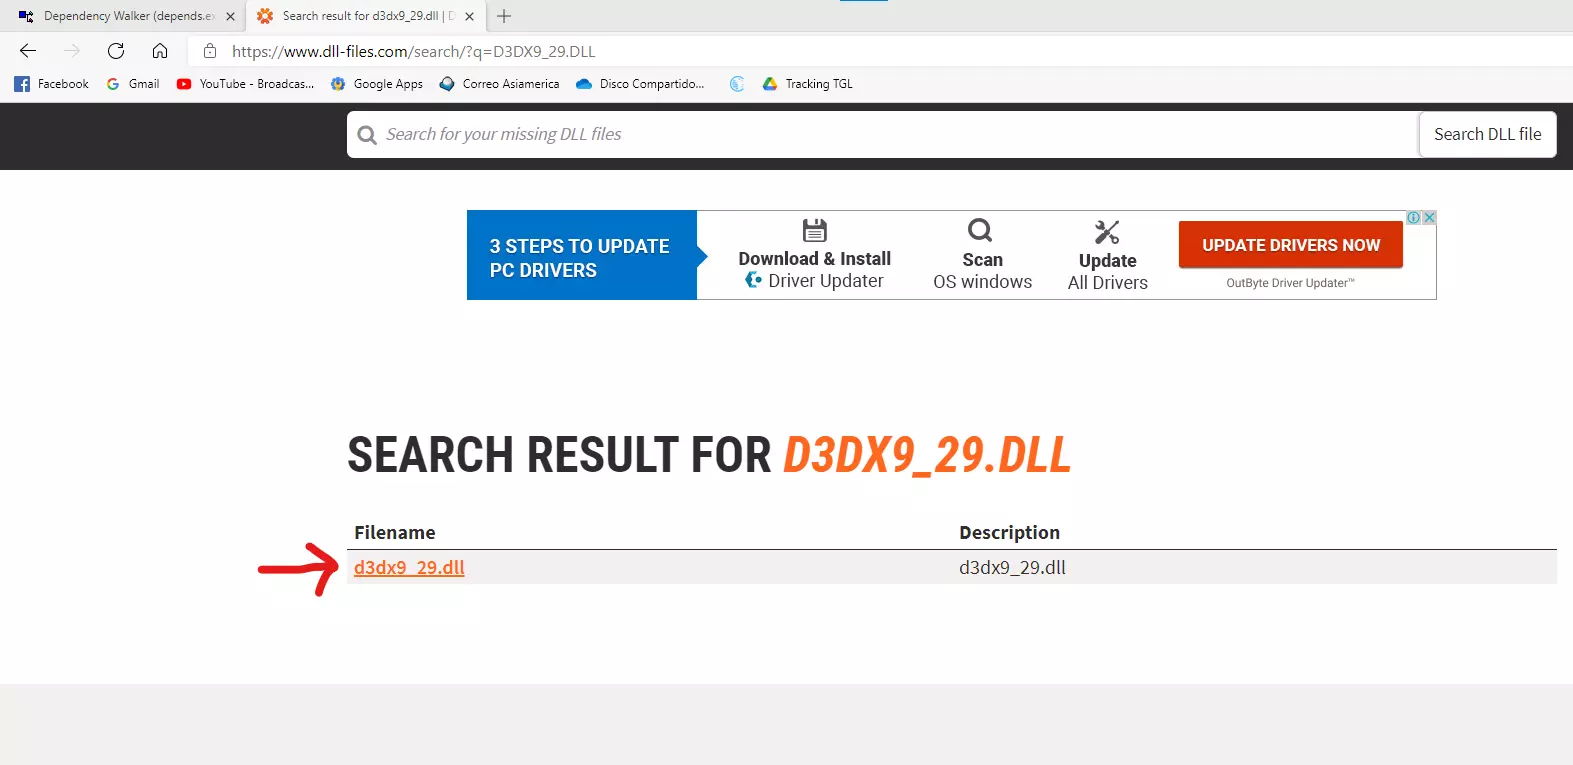Click the Driver Updater text in ad
This screenshot has width=1573, height=765.
pyautogui.click(x=826, y=281)
